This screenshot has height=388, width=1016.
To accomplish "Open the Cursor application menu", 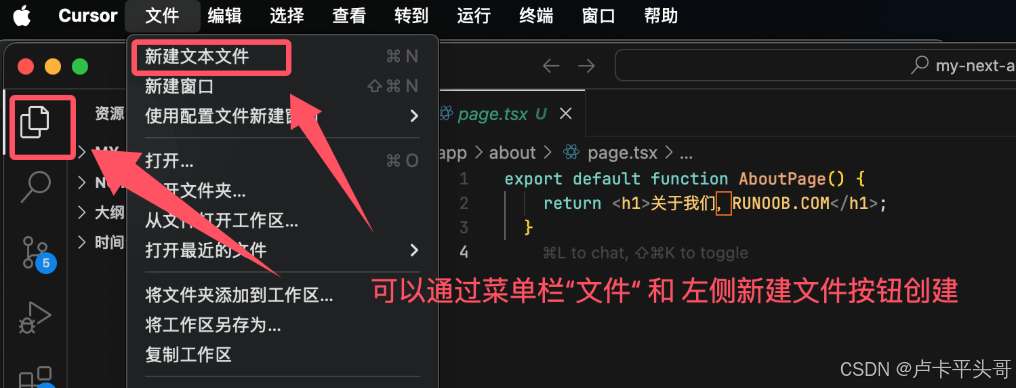I will click(x=87, y=16).
